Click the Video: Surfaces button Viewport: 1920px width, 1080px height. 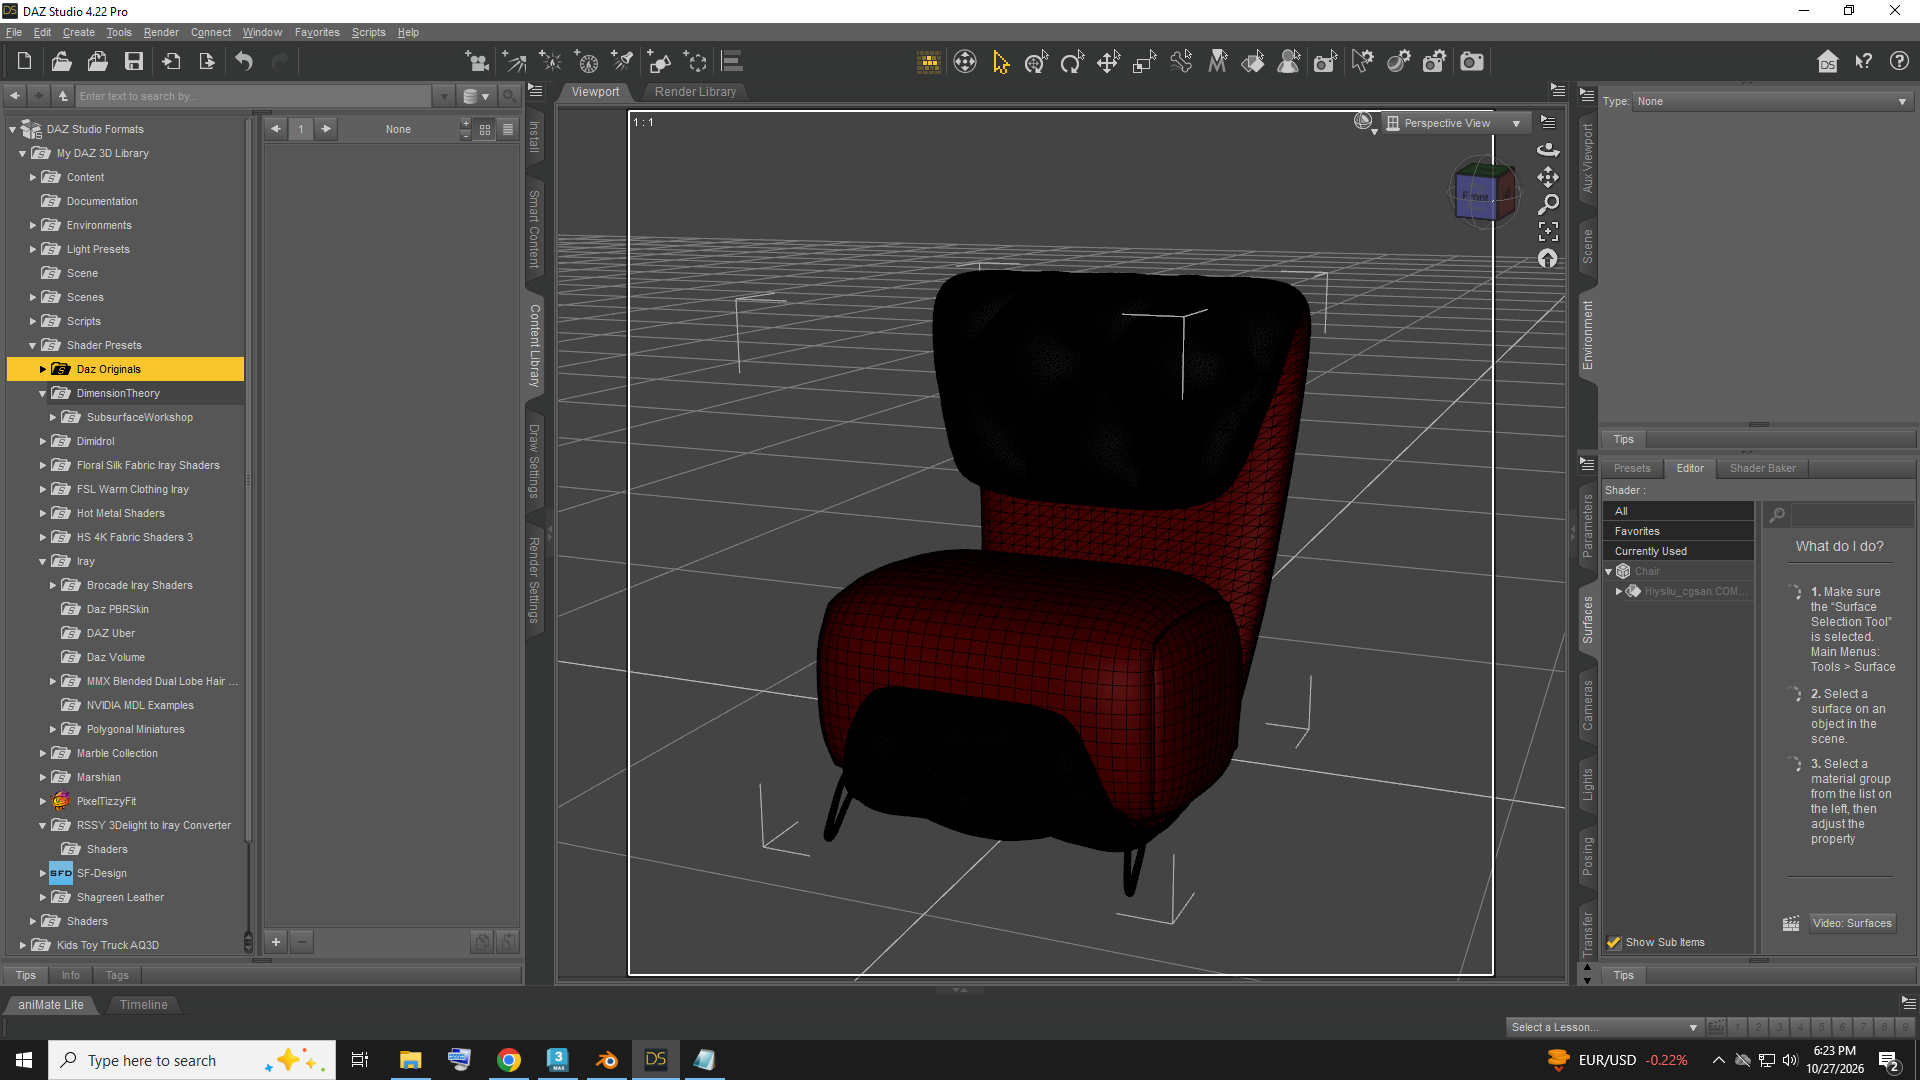pyautogui.click(x=1852, y=923)
